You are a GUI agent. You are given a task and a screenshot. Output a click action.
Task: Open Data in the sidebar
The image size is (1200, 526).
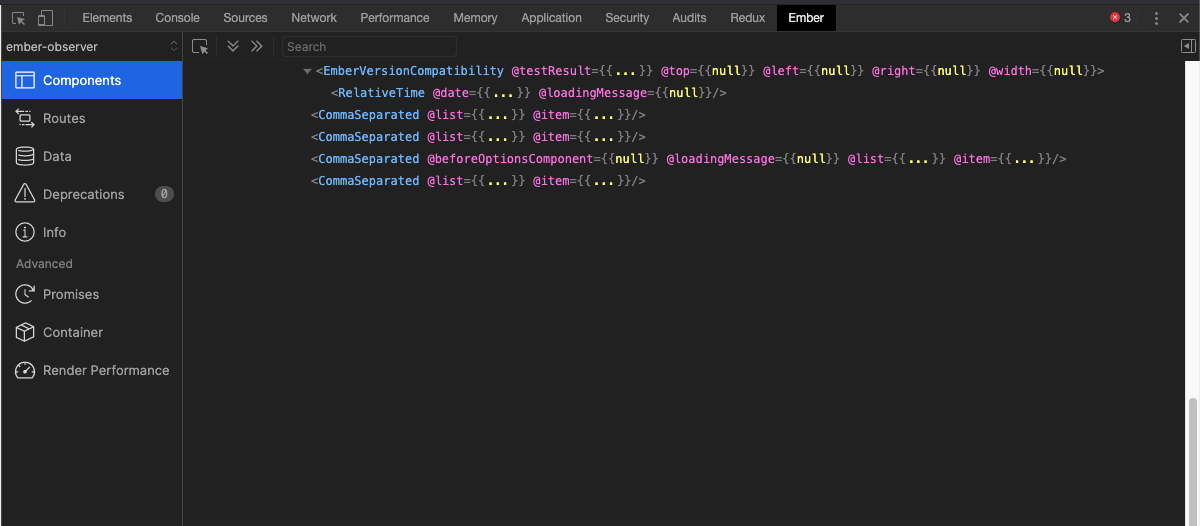(x=91, y=156)
